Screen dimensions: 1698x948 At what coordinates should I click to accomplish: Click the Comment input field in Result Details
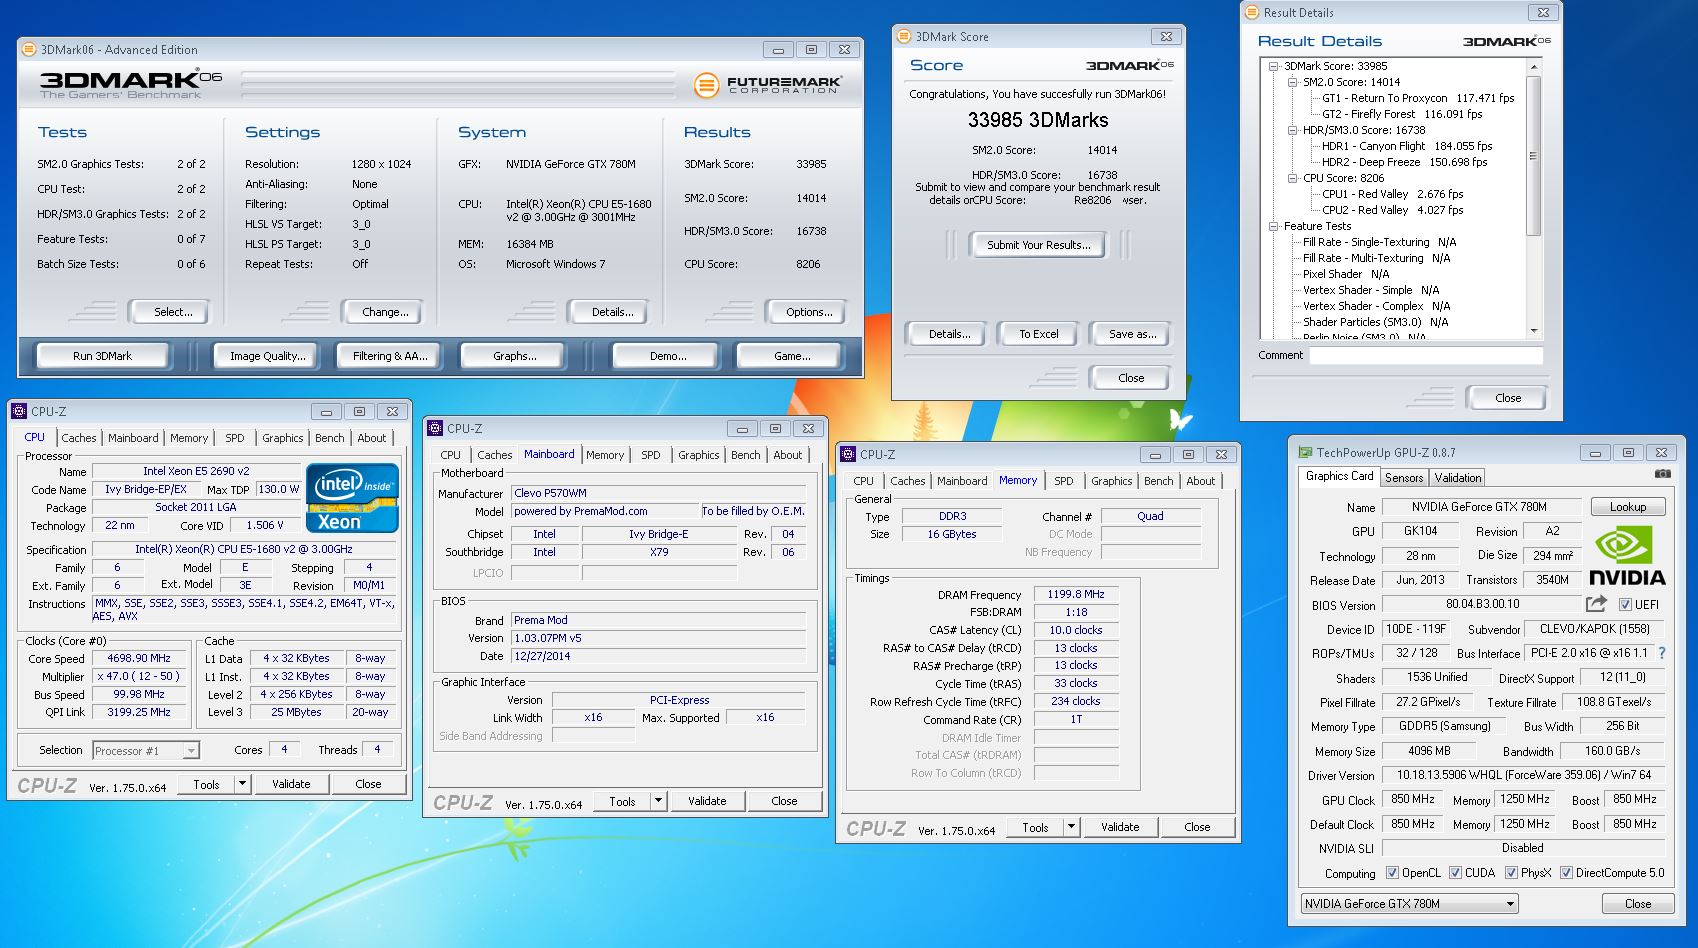1426,356
